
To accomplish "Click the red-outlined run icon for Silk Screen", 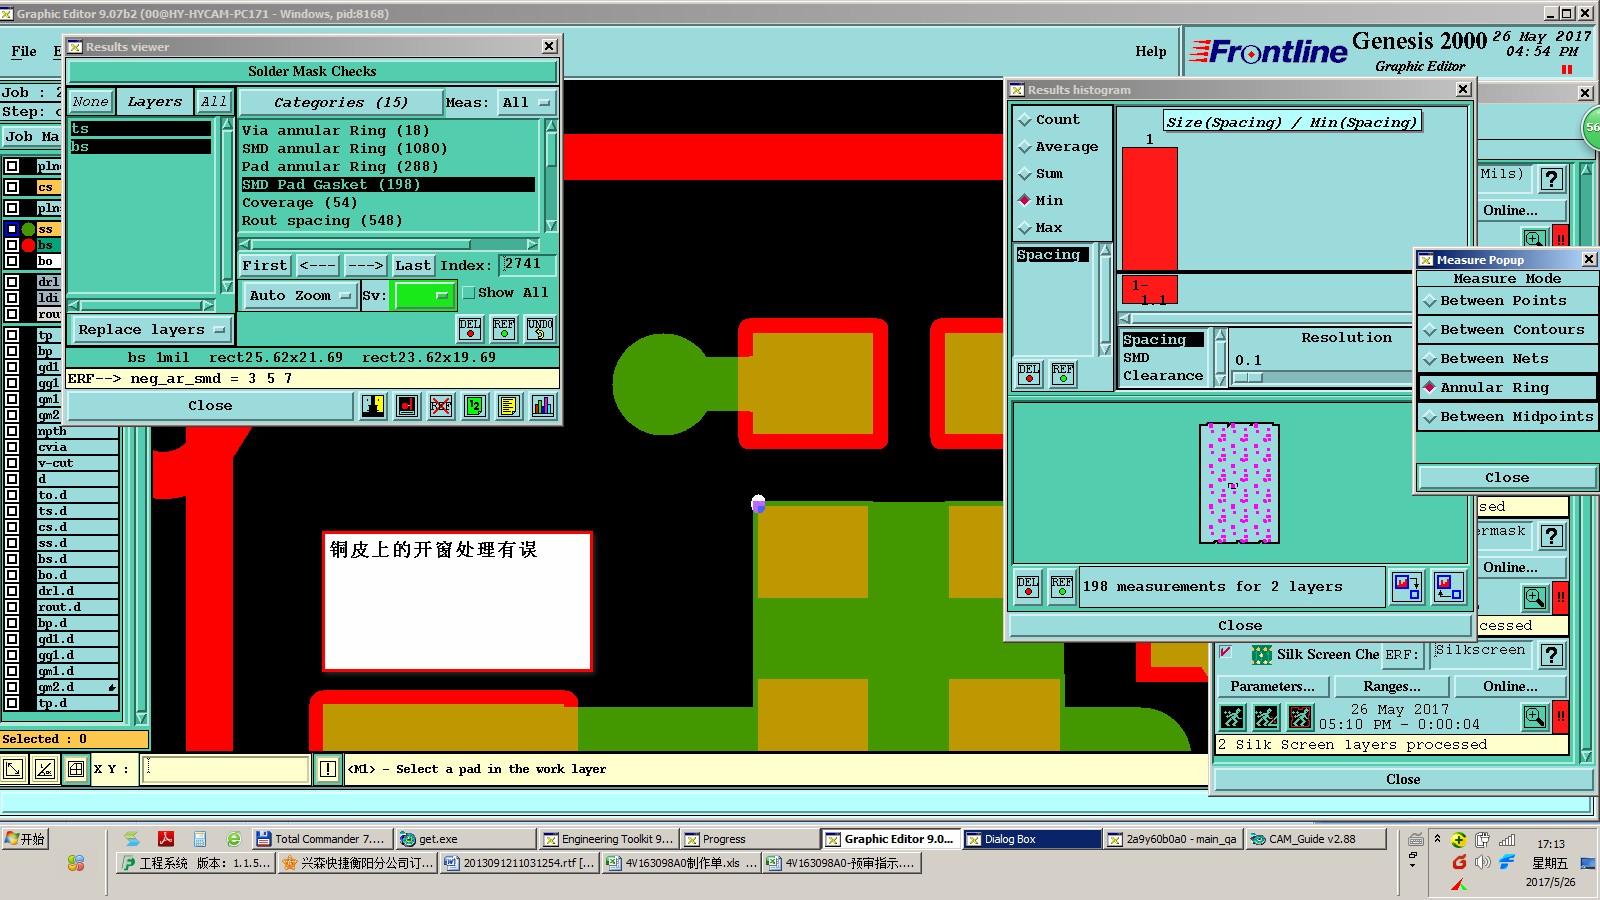I will 1300,717.
